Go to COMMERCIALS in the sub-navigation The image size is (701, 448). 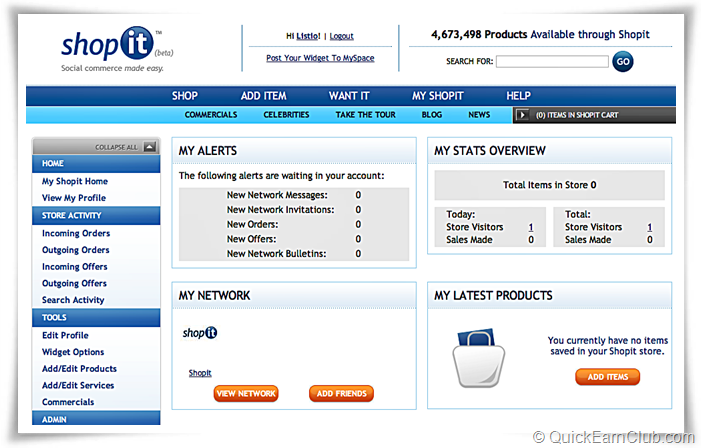coord(211,115)
